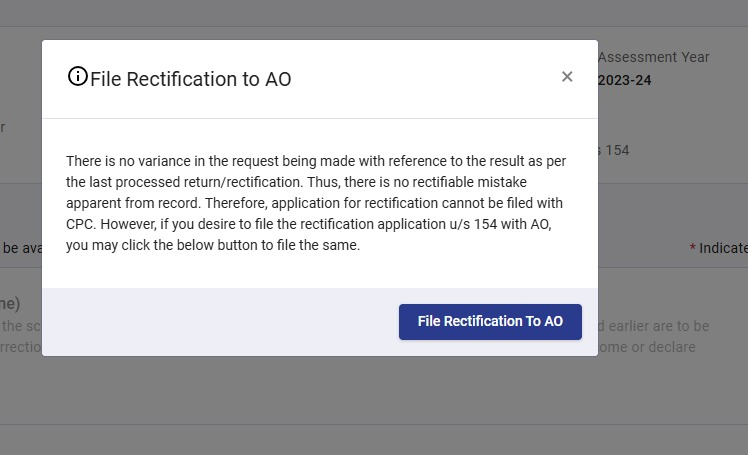The image size is (748, 455).
Task: Click the 2023-24 assessment year value
Action: point(625,80)
